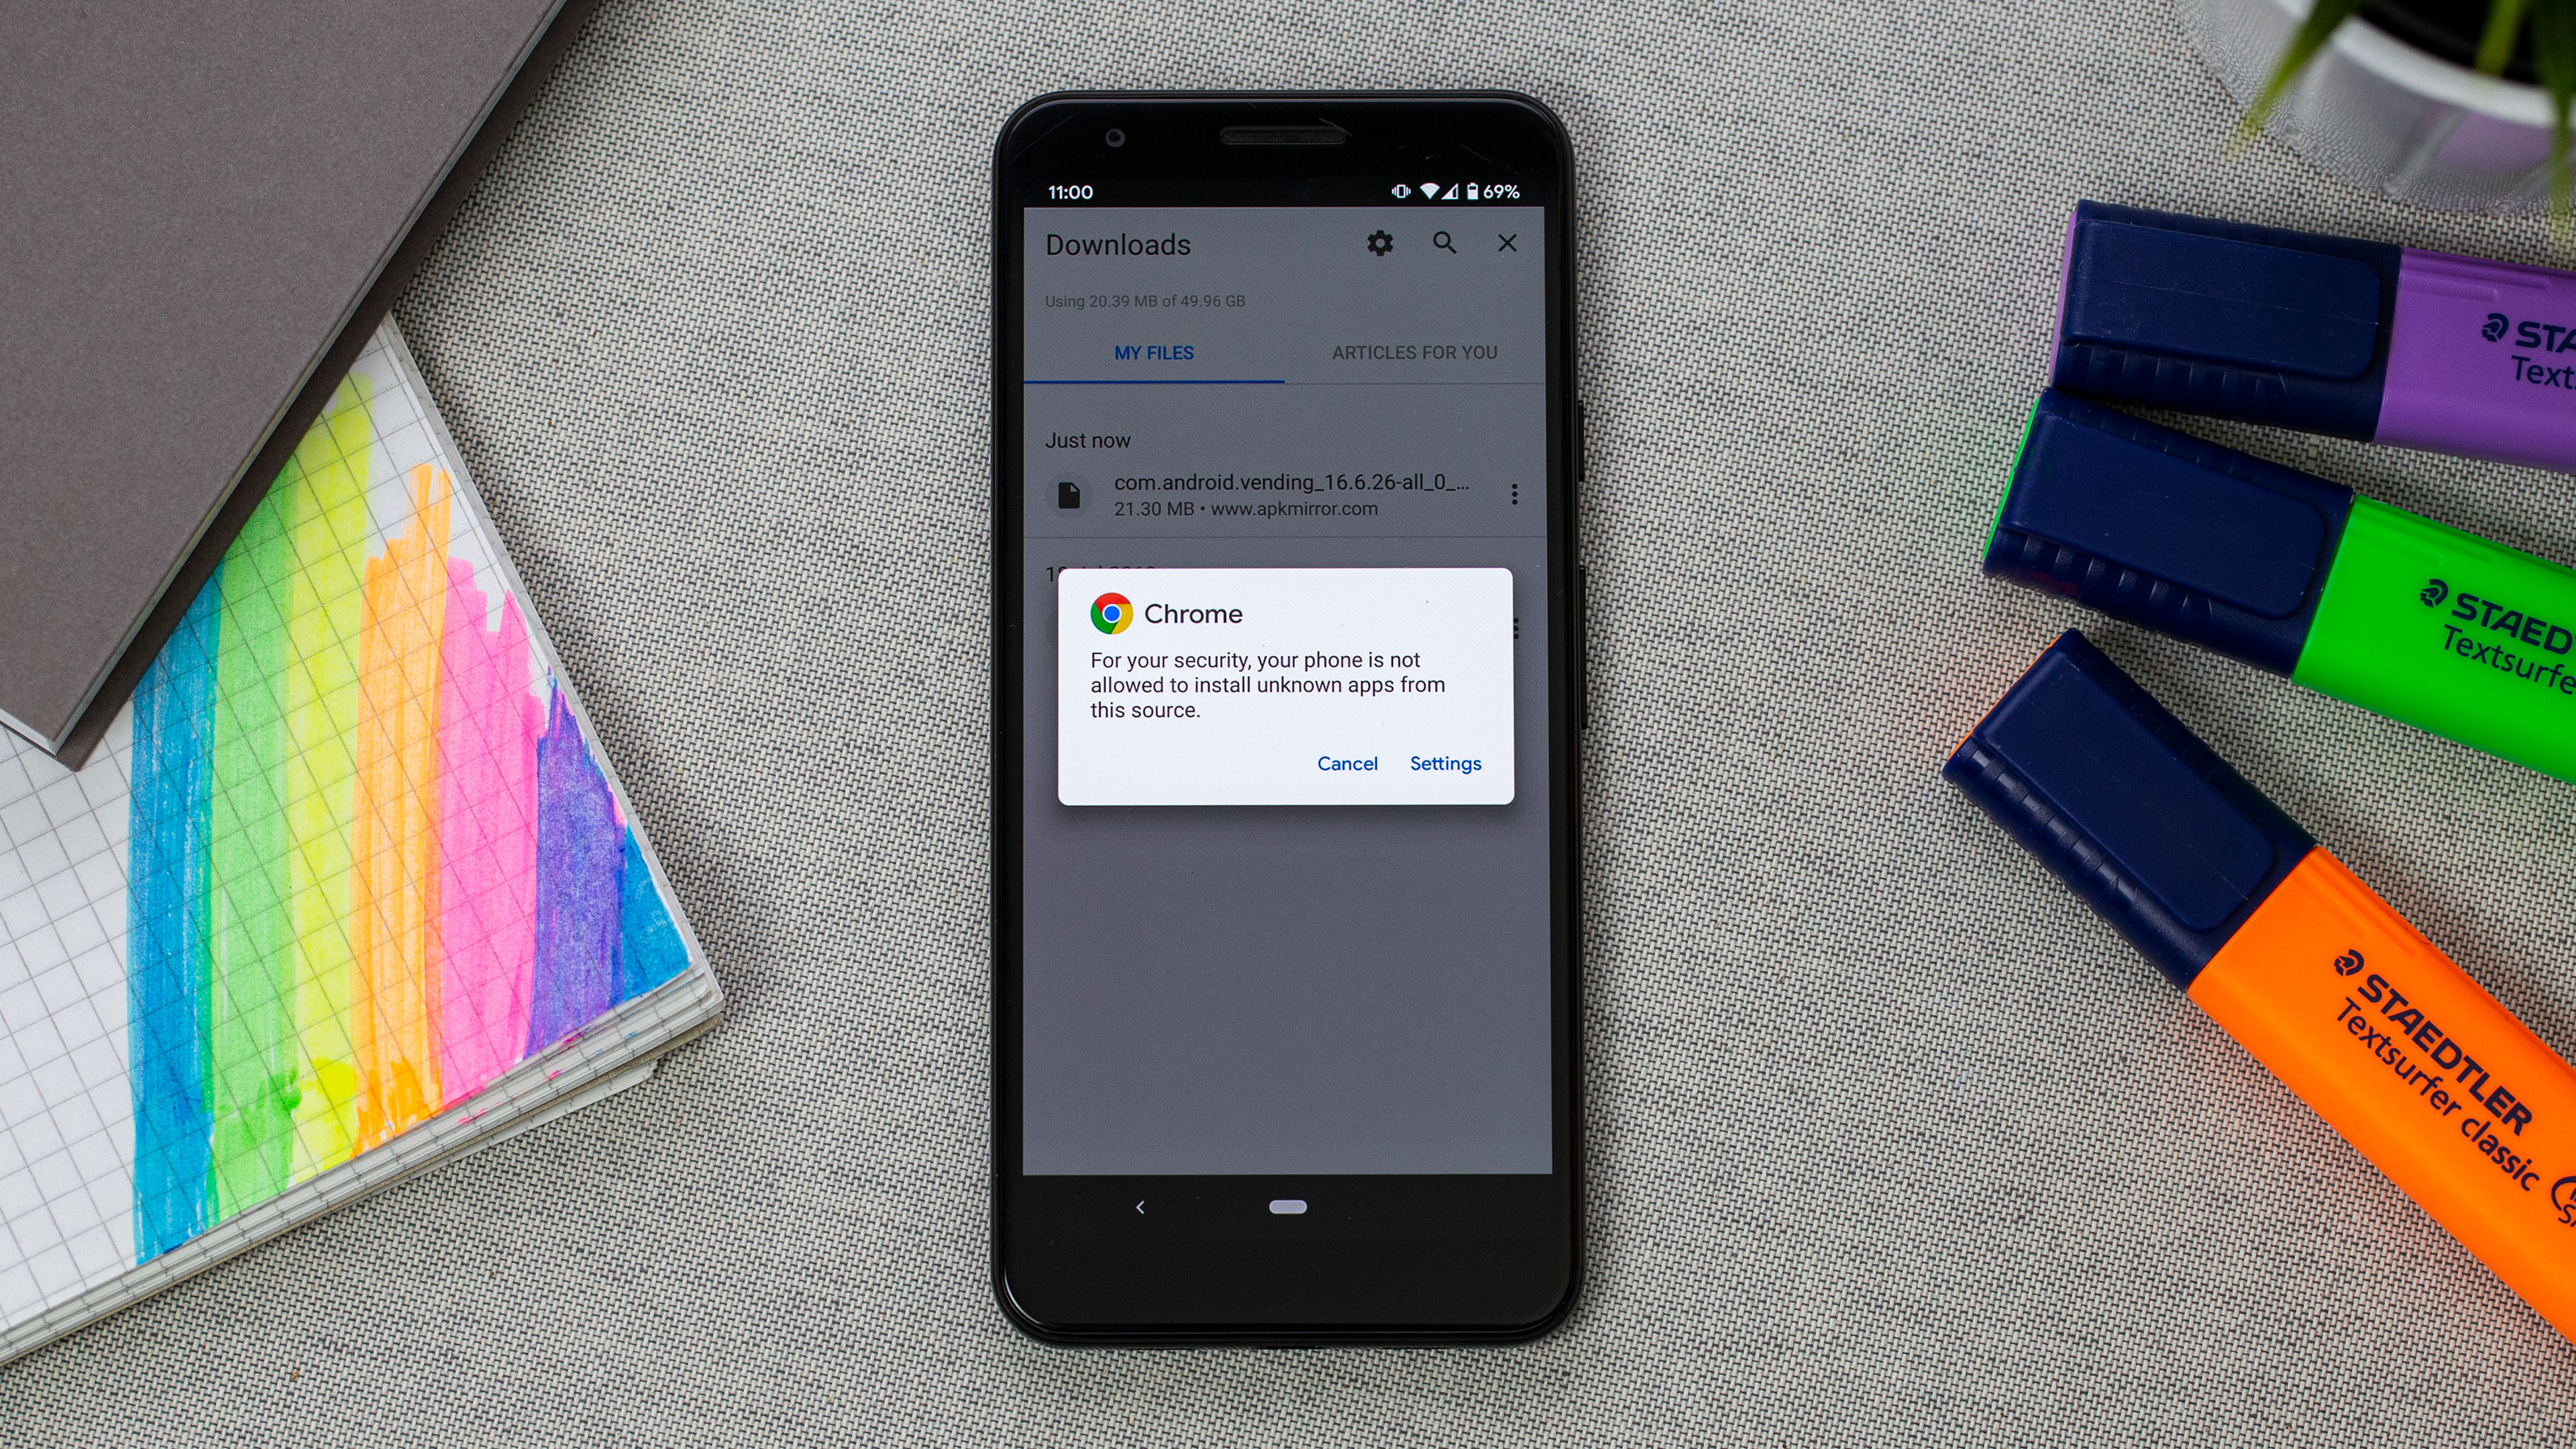This screenshot has height=1449, width=2576.
Task: Expand the Just now section
Action: point(1086,439)
